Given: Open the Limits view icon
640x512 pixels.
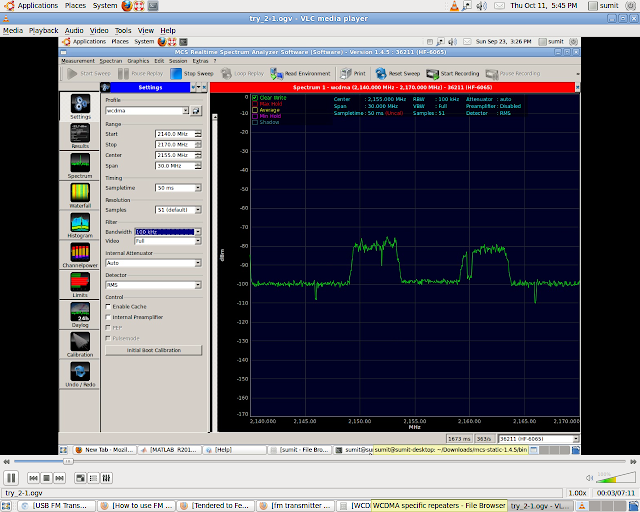Looking at the screenshot, I should pyautogui.click(x=80, y=283).
